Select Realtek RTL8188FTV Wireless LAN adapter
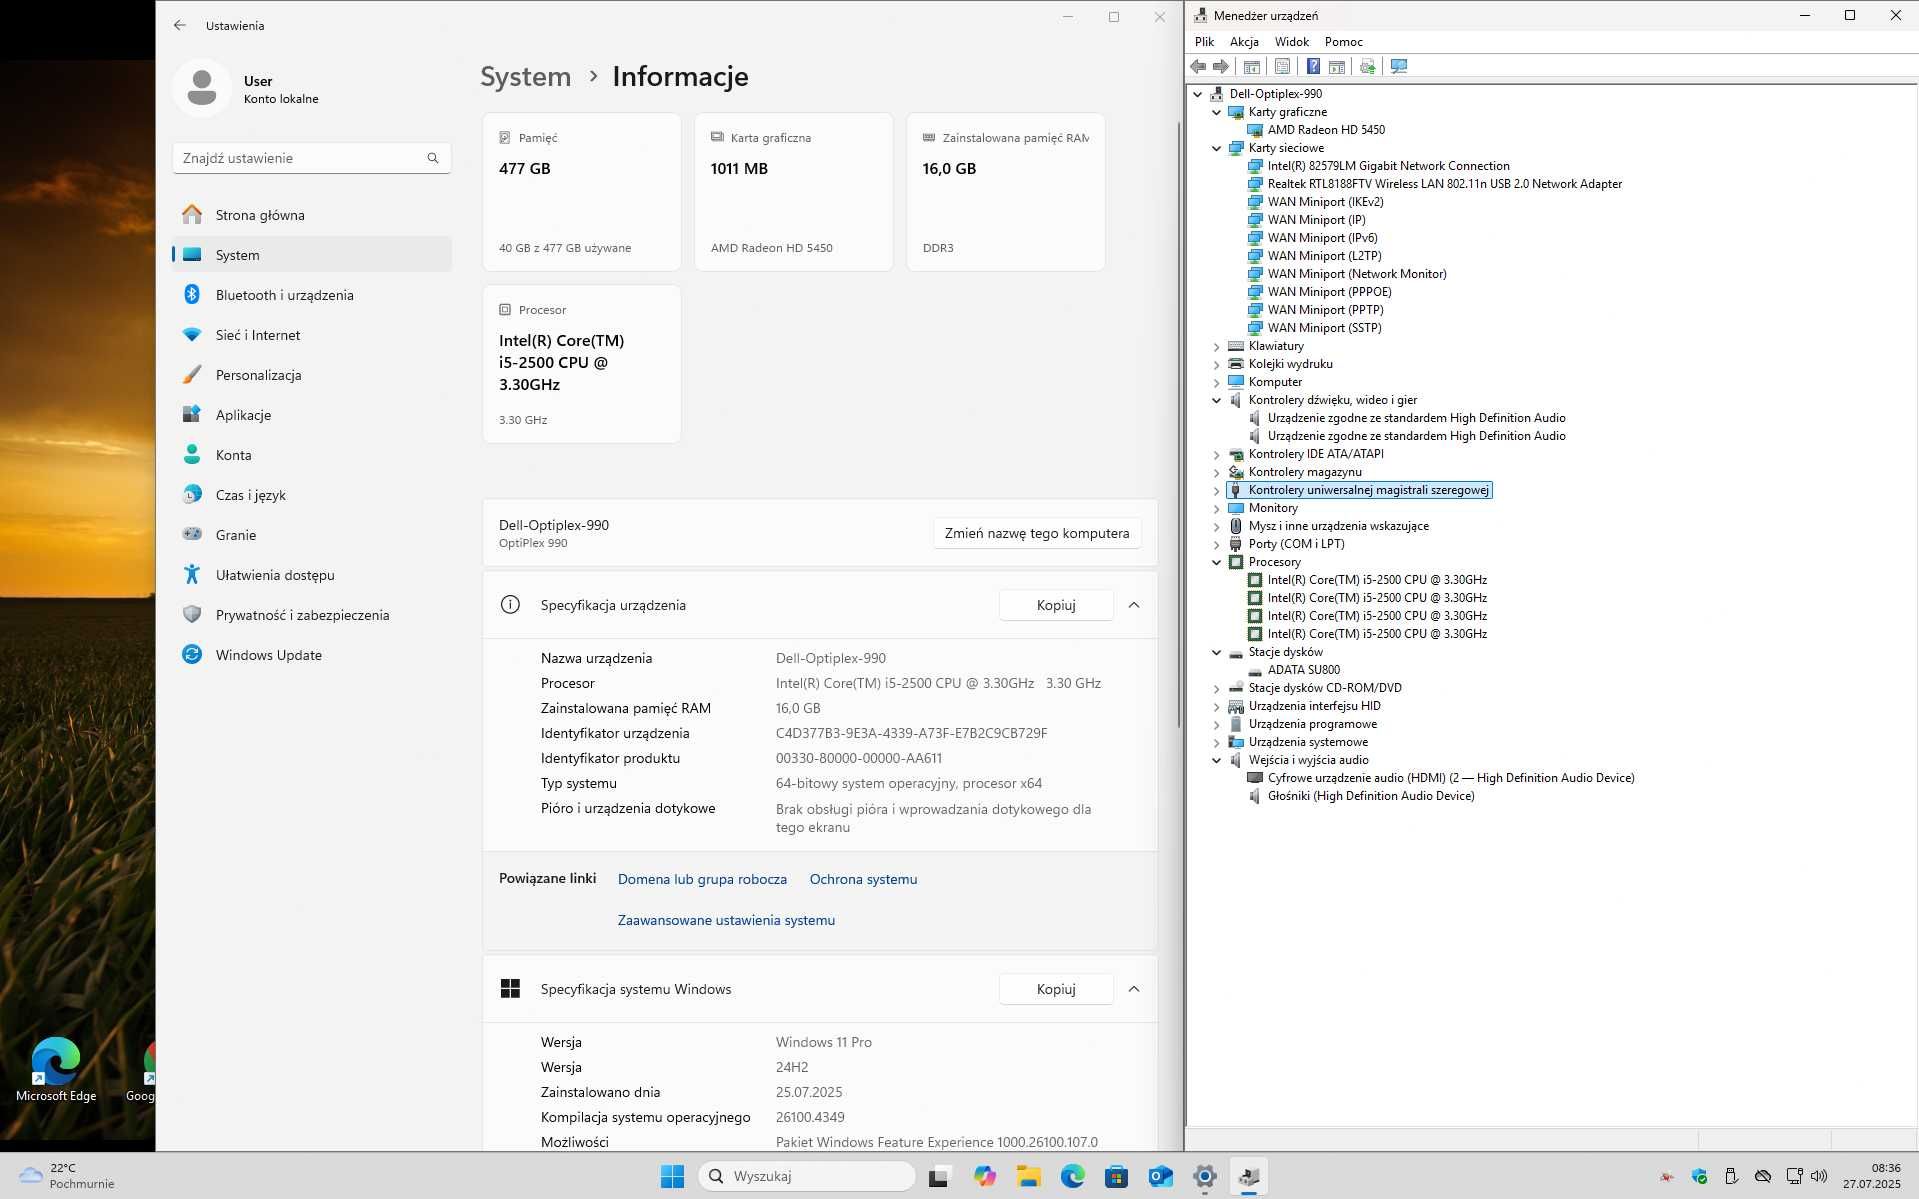This screenshot has height=1199, width=1919. pos(1444,184)
